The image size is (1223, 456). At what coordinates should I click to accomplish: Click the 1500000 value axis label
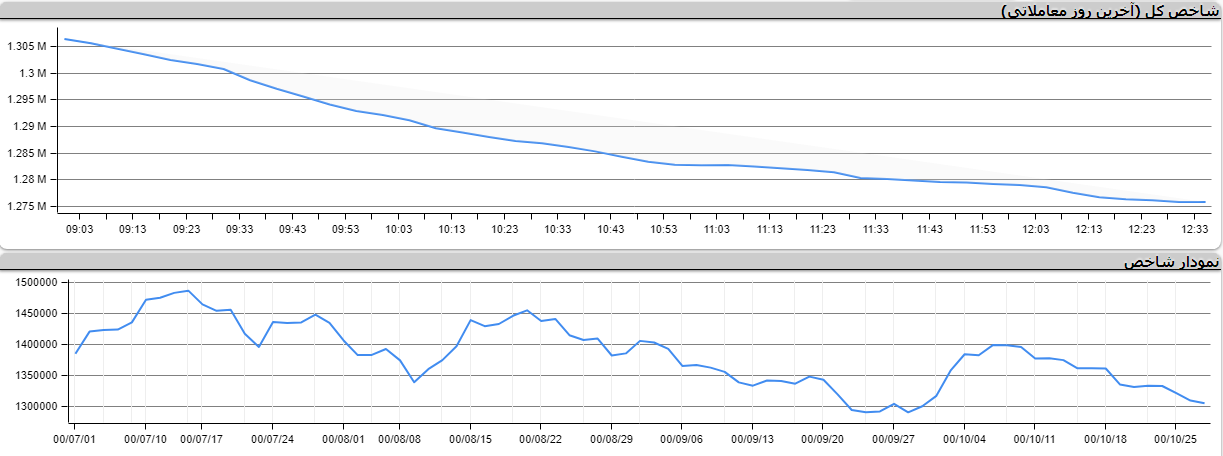tap(30, 283)
